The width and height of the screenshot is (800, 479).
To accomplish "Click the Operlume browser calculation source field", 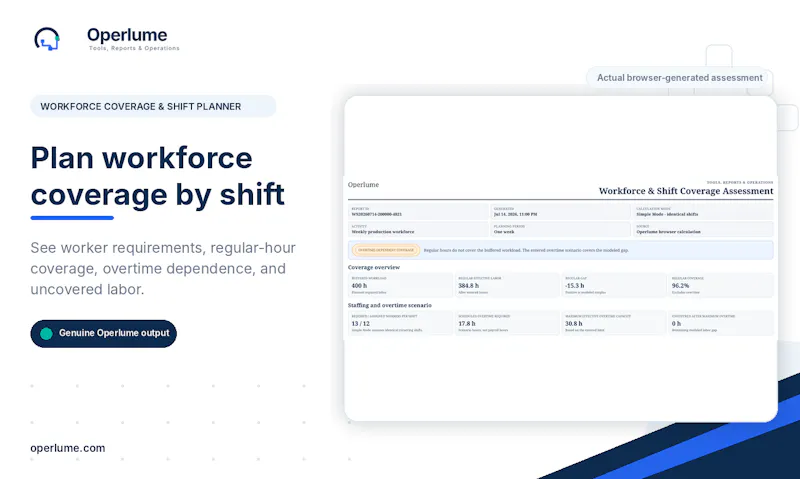I will 703,229.
